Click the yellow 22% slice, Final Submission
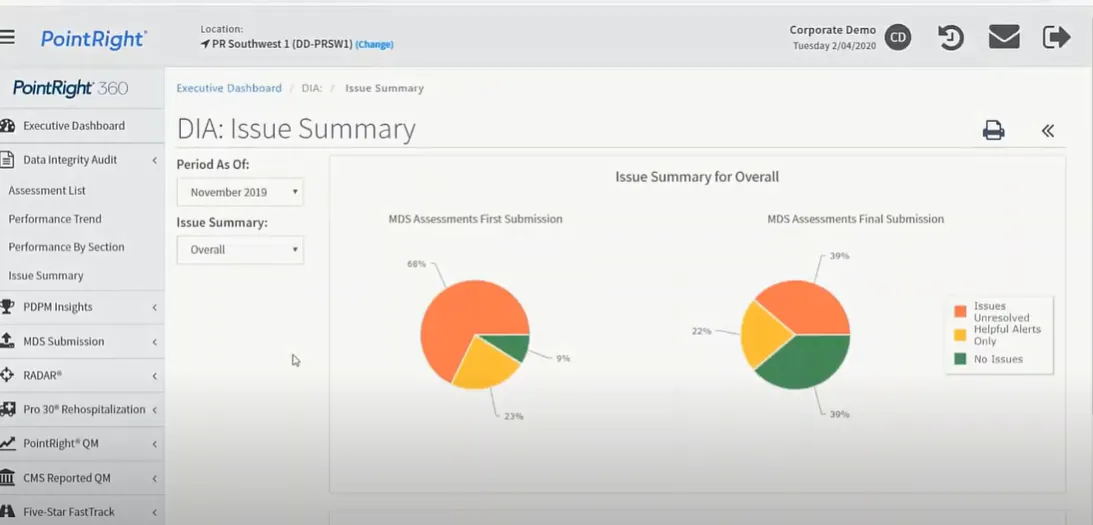The width and height of the screenshot is (1093, 525). 763,336
